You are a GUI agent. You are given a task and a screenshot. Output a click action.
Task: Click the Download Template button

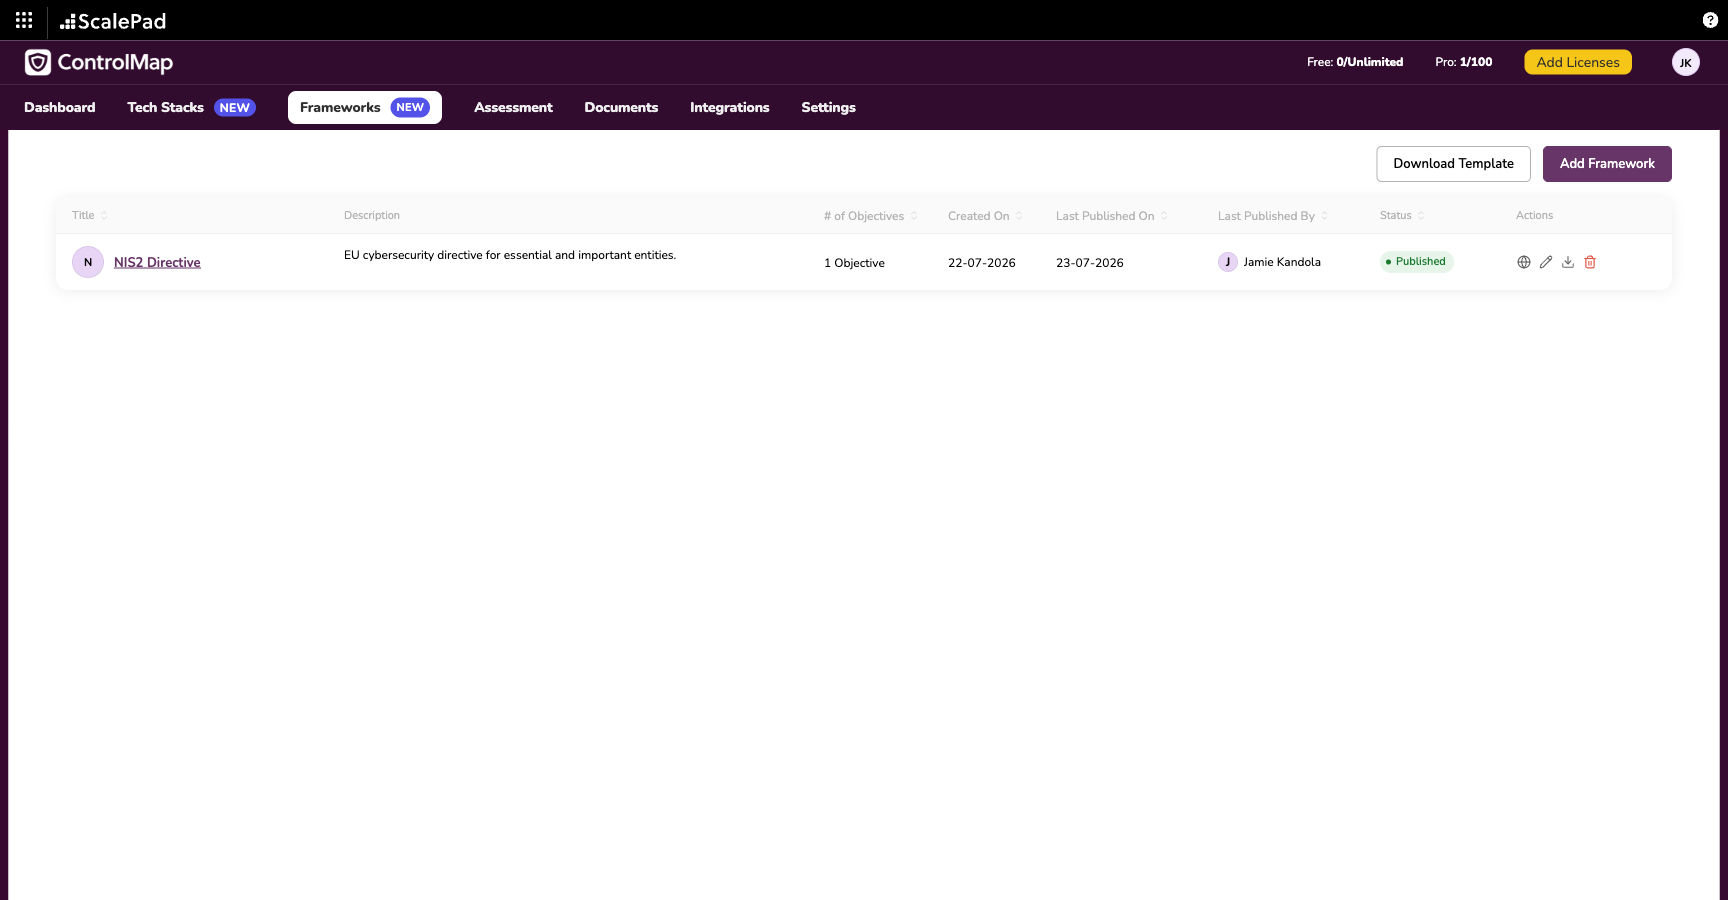[x=1453, y=164]
